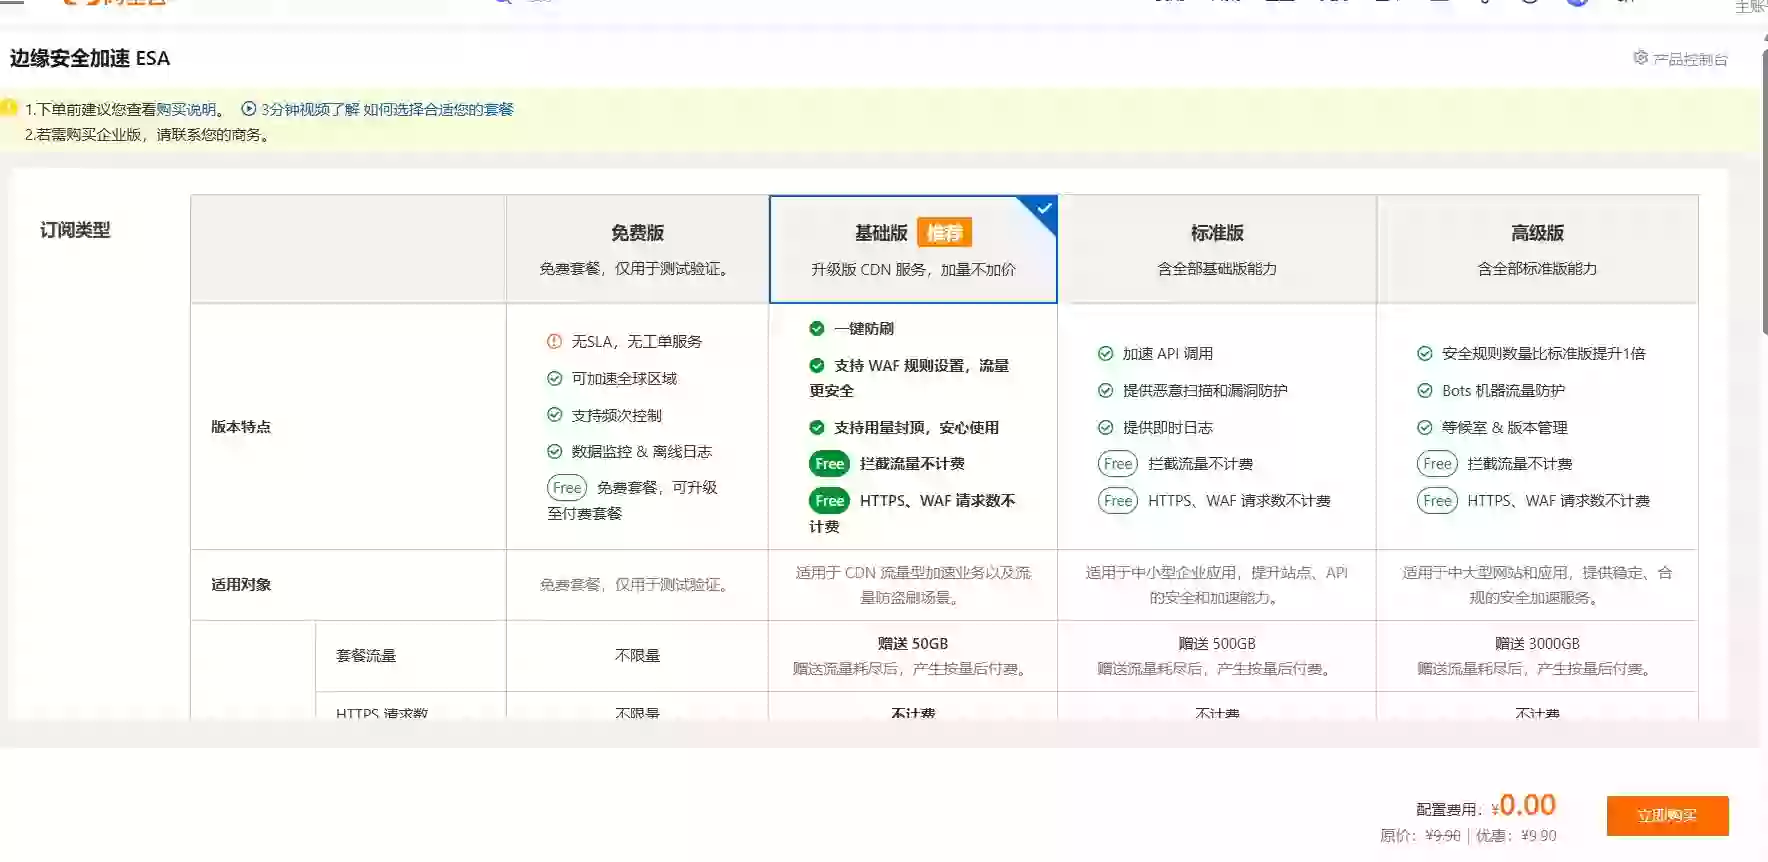Viewport: 1768px width, 862px height.
Task: Click 高级版 Free badge beside HTTPS、WAF 请求数不计费
Action: pyautogui.click(x=1437, y=501)
